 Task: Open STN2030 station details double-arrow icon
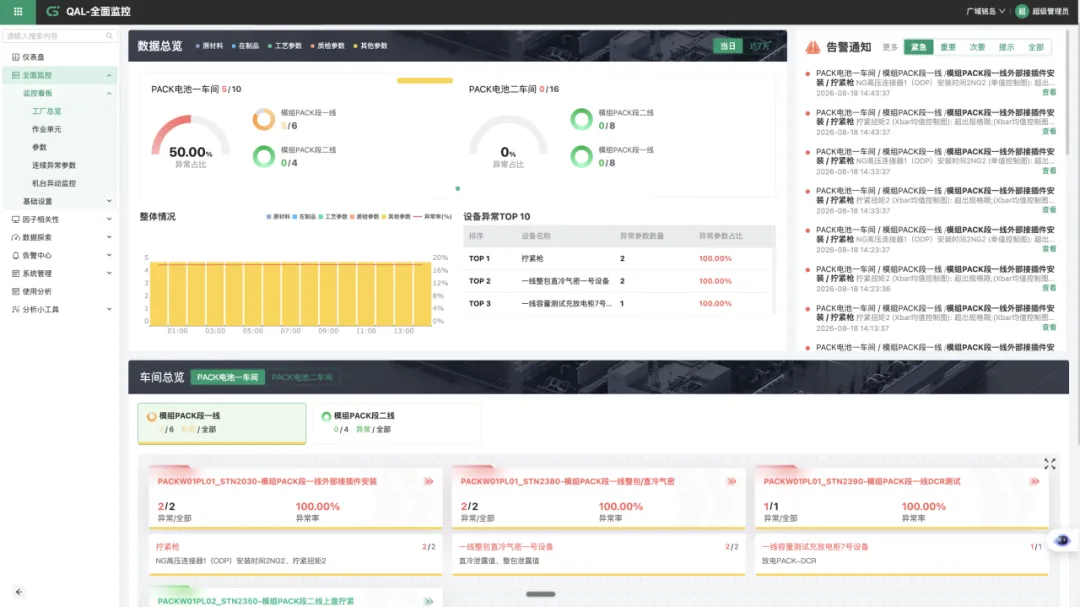(x=428, y=482)
